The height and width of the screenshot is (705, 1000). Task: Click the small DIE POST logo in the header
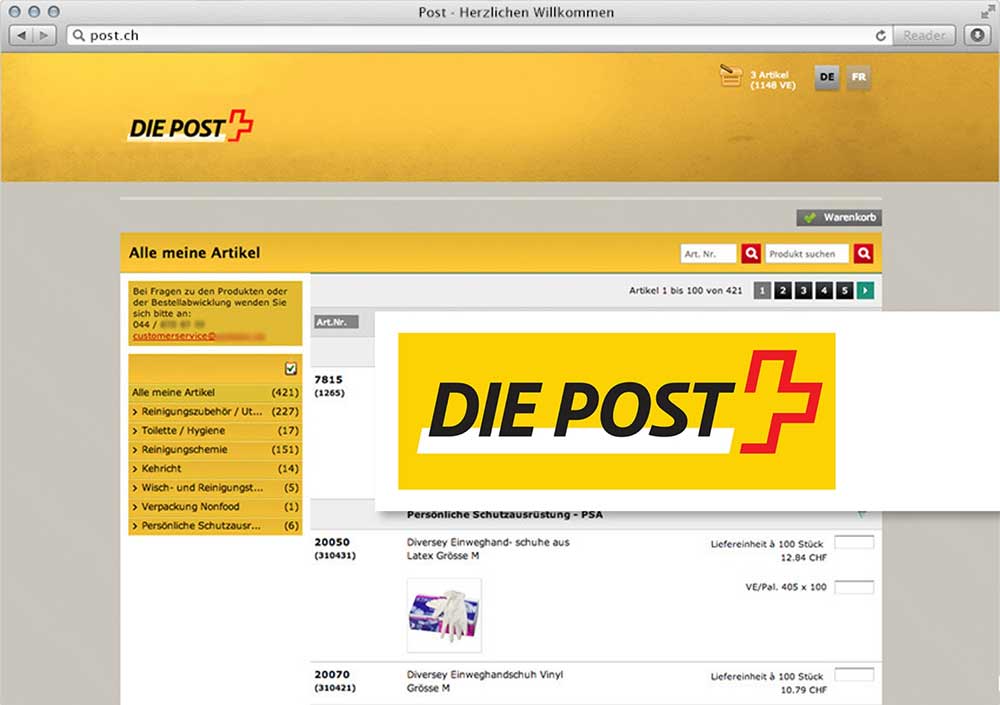click(x=191, y=126)
